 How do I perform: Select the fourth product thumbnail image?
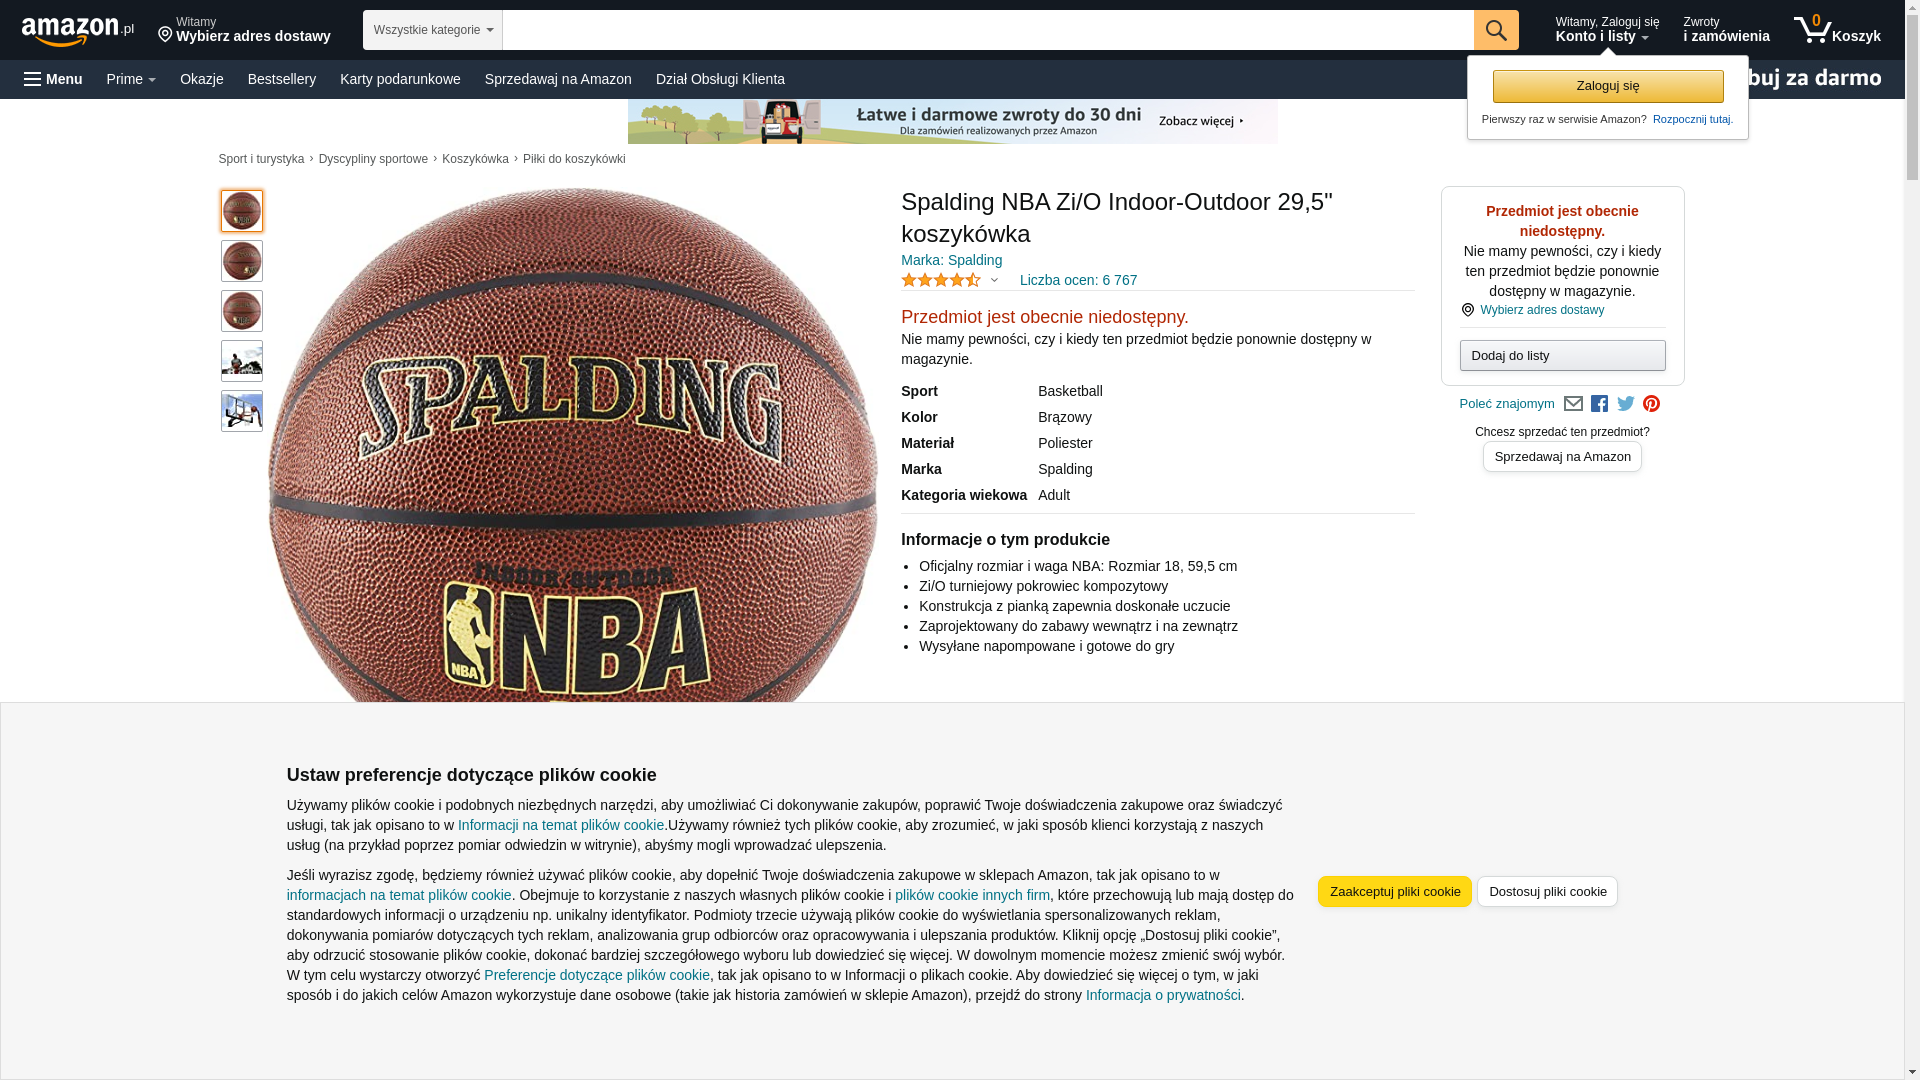(x=242, y=361)
